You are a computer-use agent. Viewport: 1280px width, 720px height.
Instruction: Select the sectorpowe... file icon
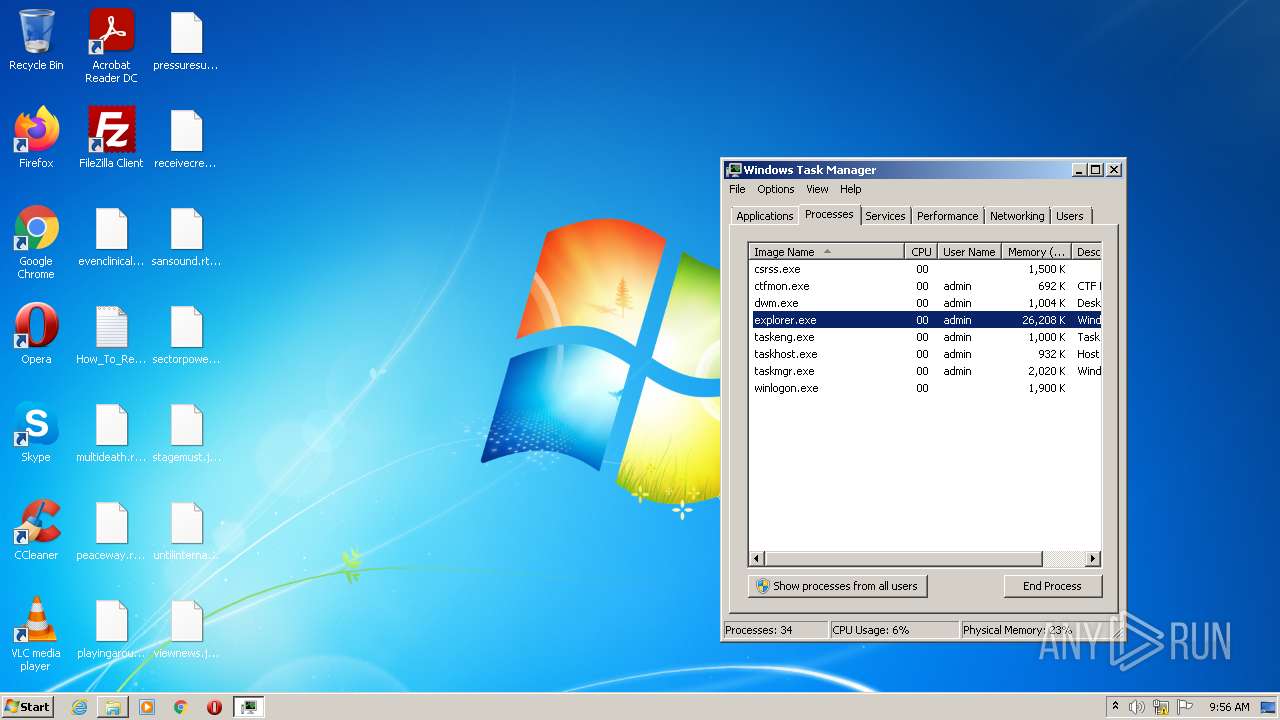[186, 335]
